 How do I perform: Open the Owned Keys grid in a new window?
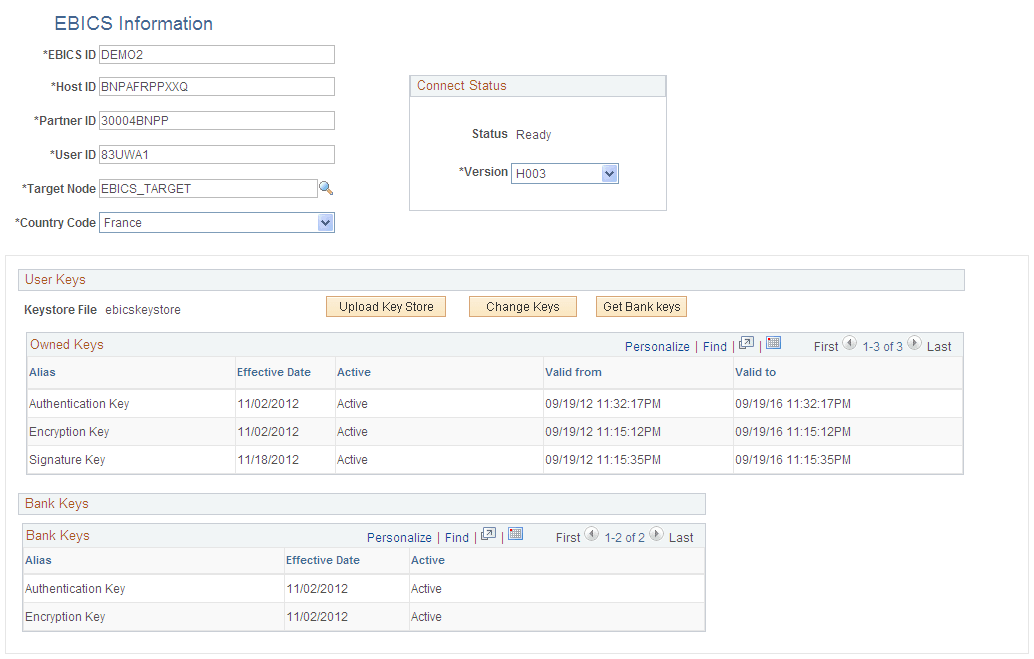coord(745,344)
